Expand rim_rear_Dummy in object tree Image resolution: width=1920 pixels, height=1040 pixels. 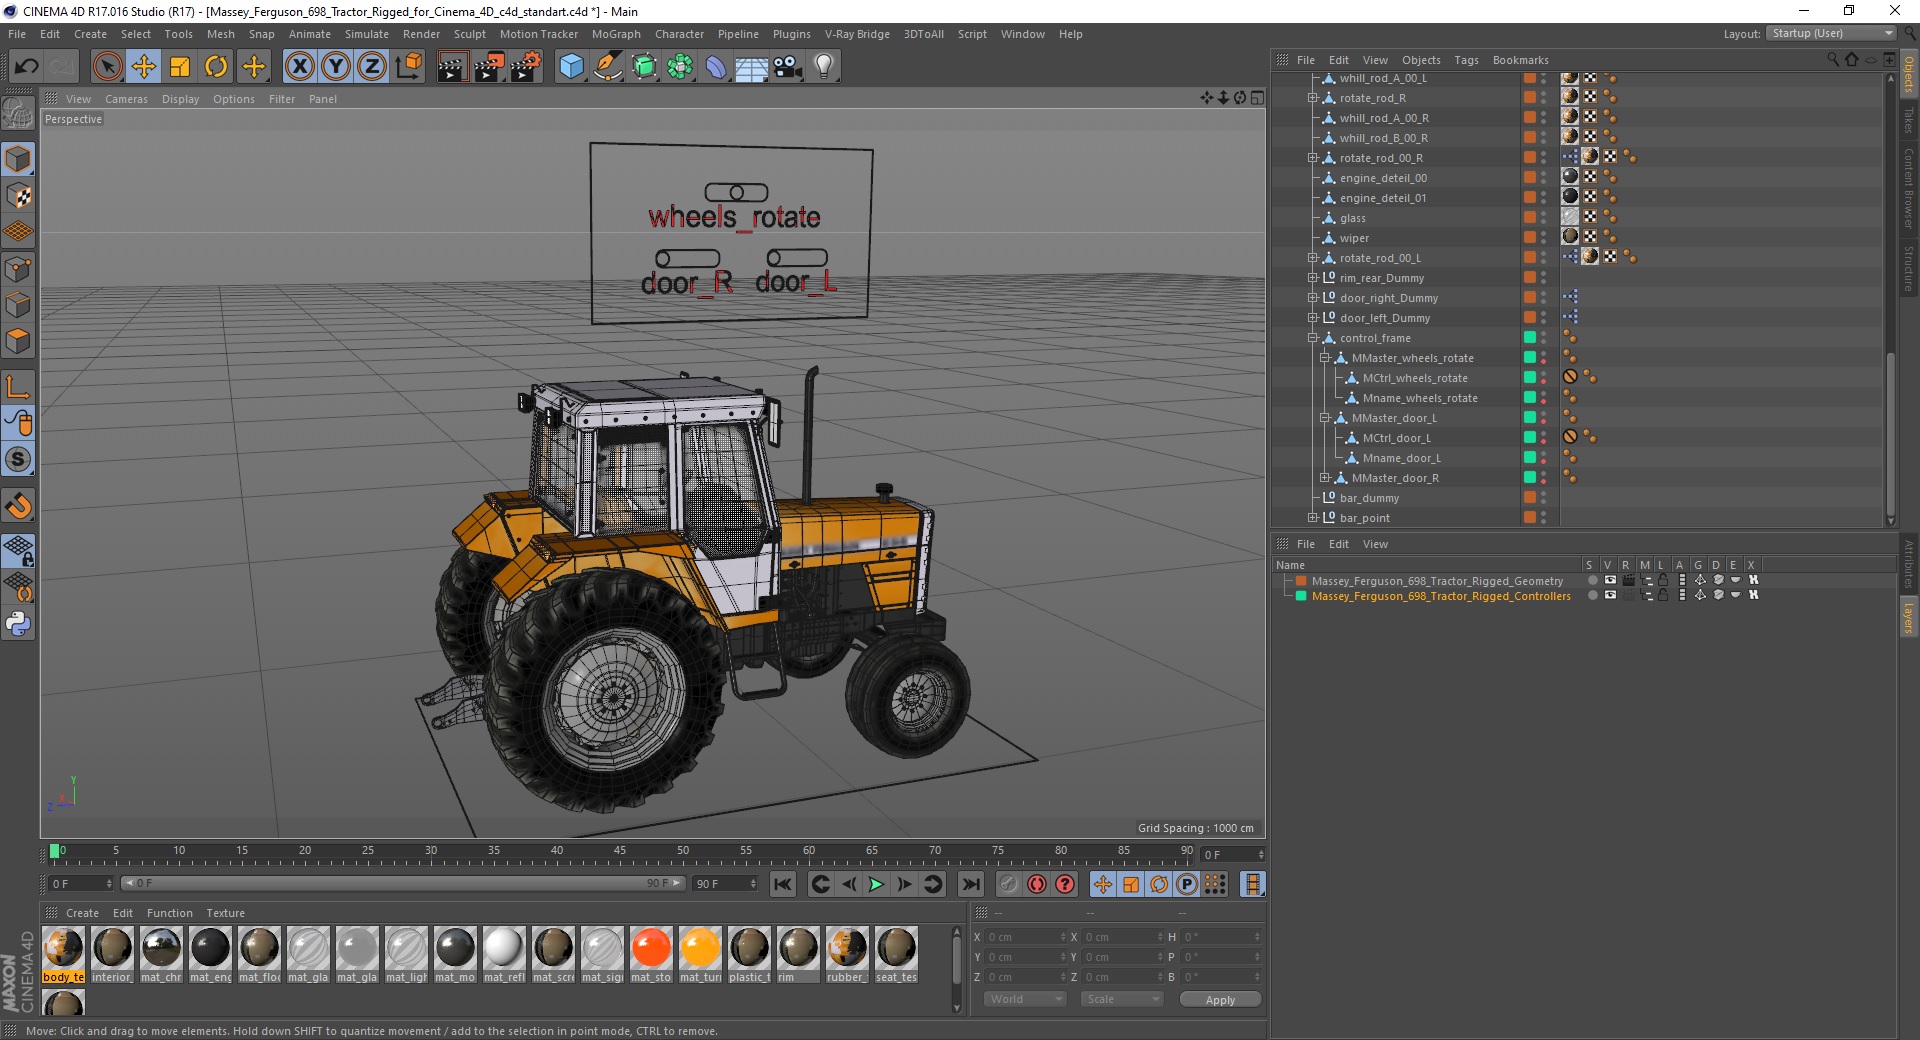pos(1312,278)
